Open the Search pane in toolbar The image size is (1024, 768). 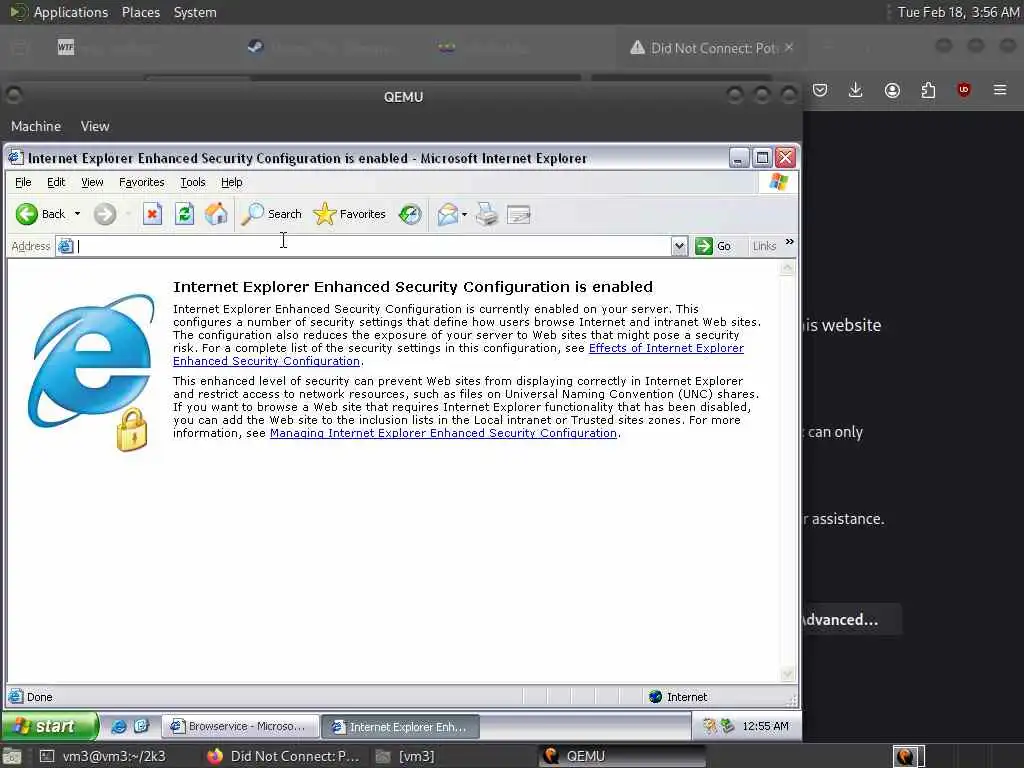click(x=272, y=214)
